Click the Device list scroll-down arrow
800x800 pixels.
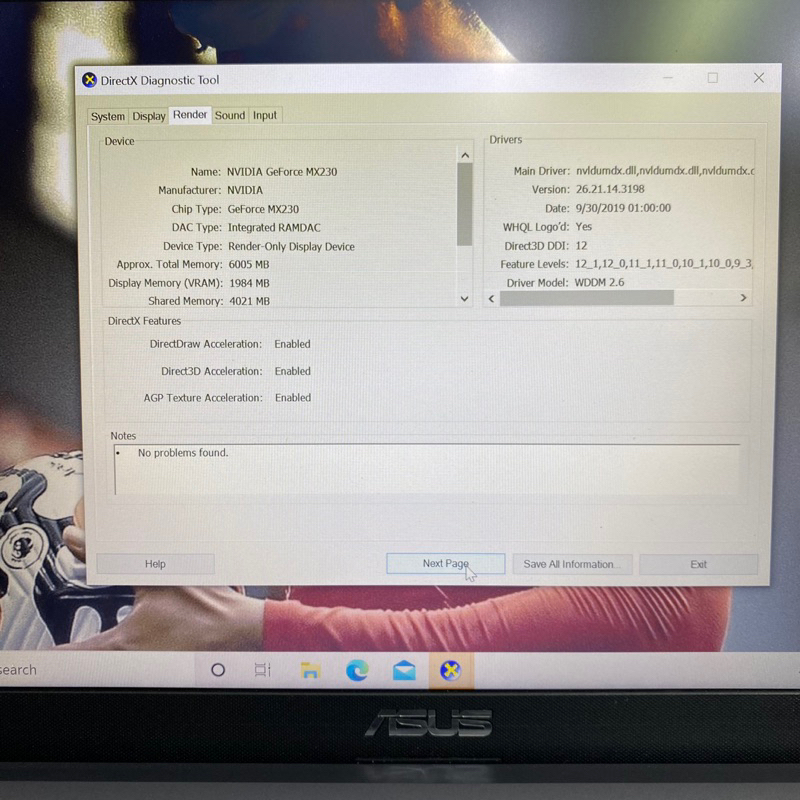[x=464, y=299]
